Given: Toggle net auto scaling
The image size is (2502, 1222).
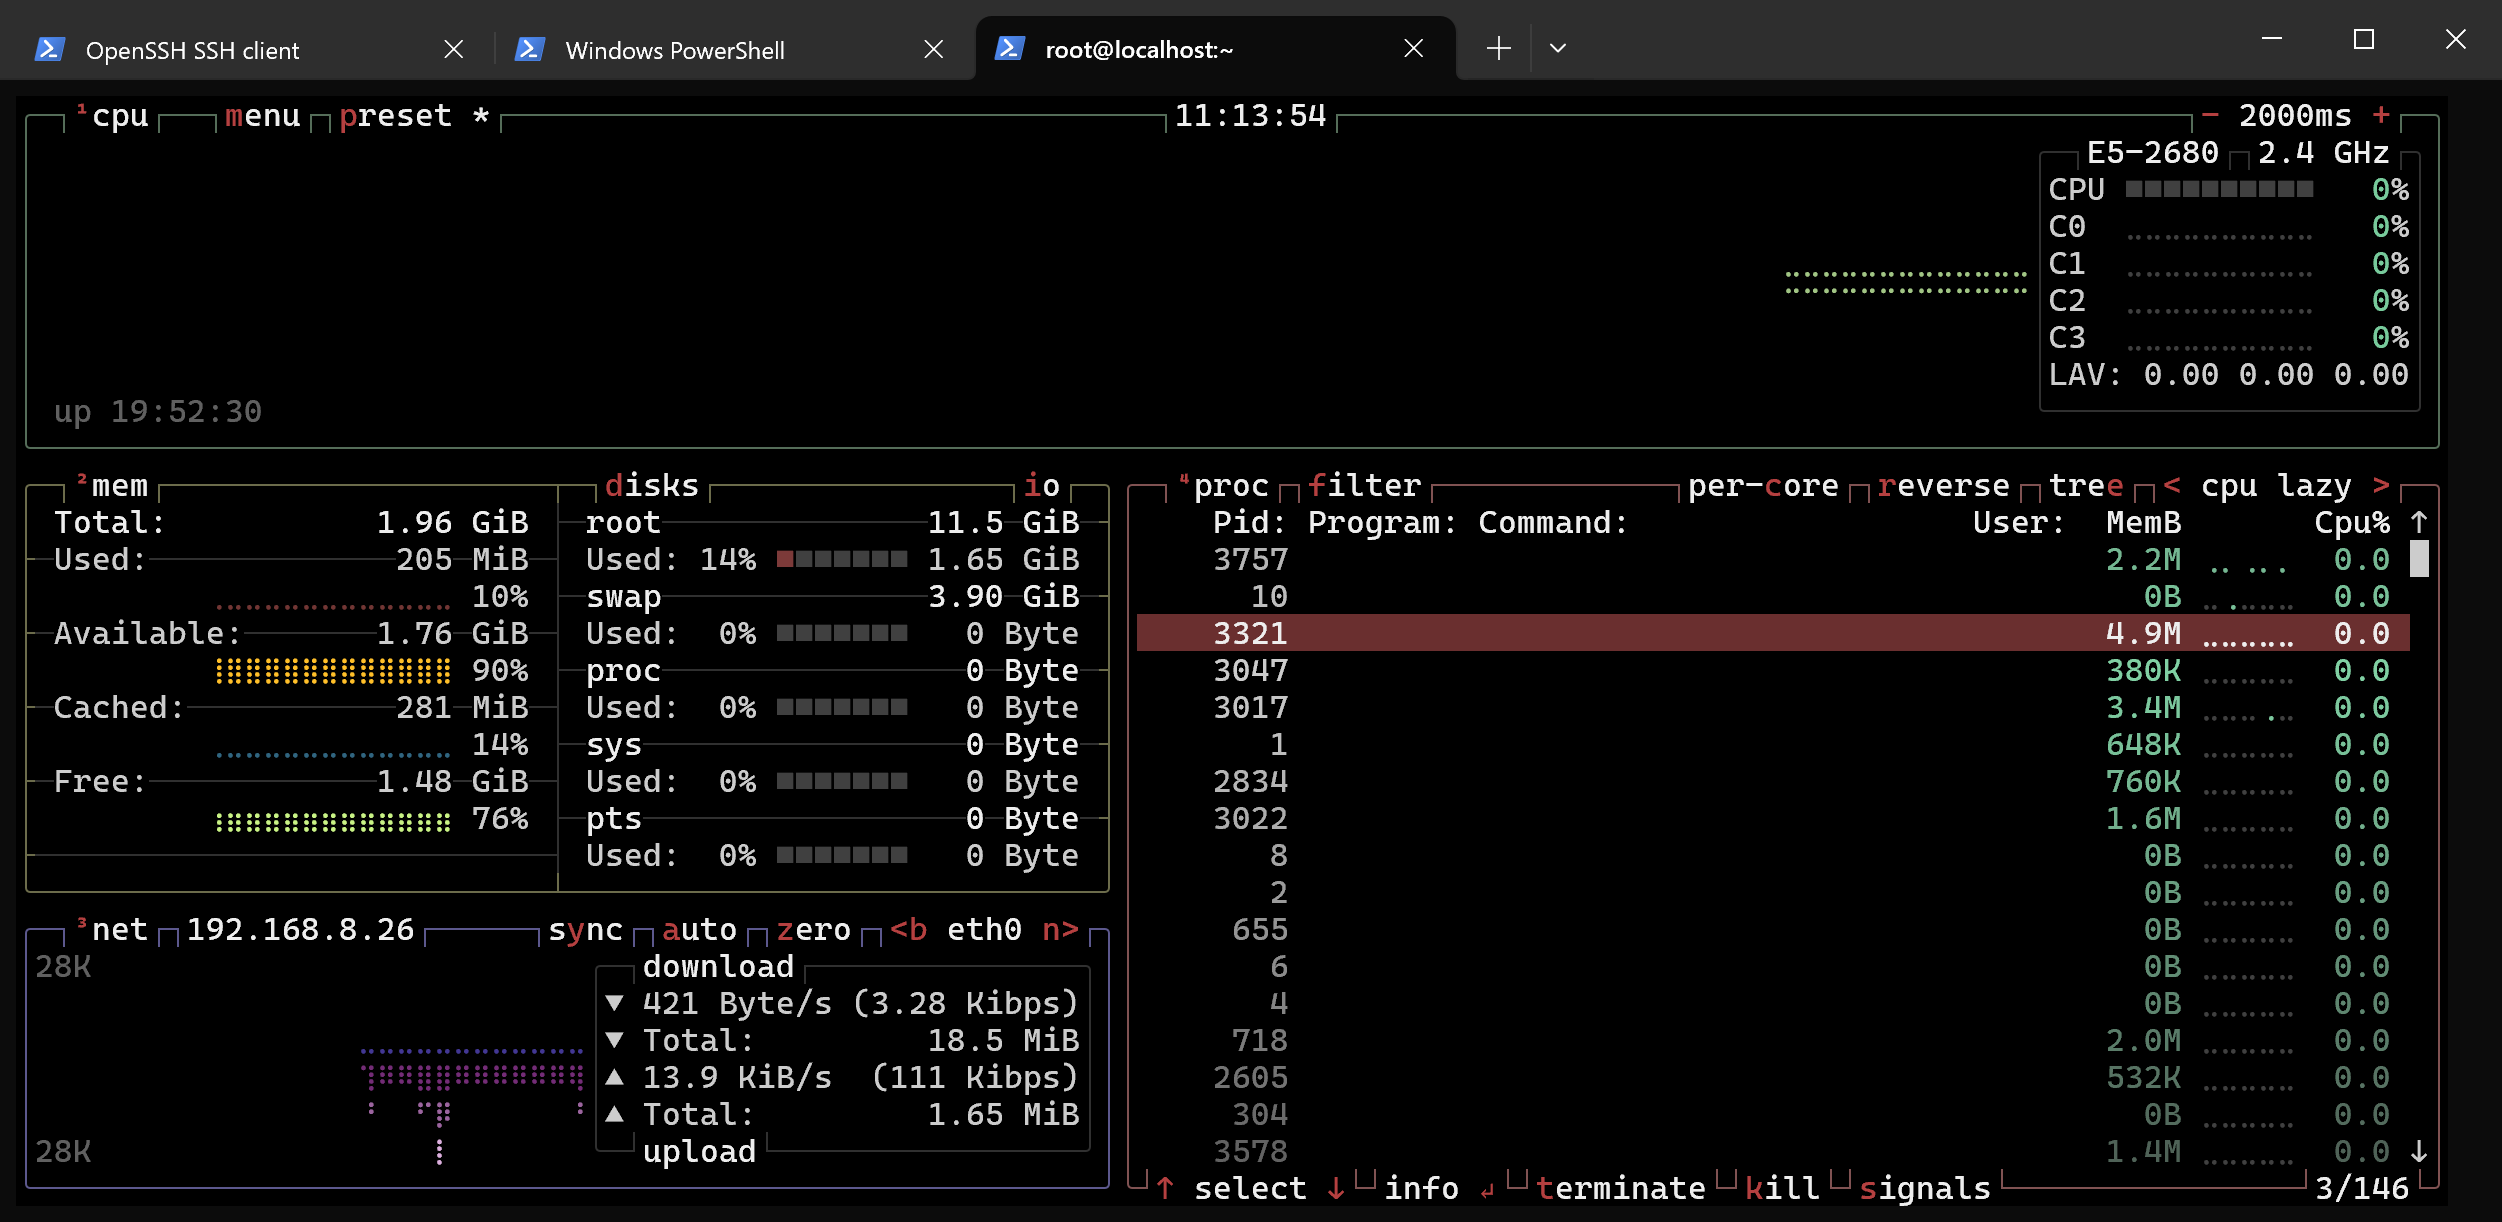Looking at the screenshot, I should (x=699, y=930).
